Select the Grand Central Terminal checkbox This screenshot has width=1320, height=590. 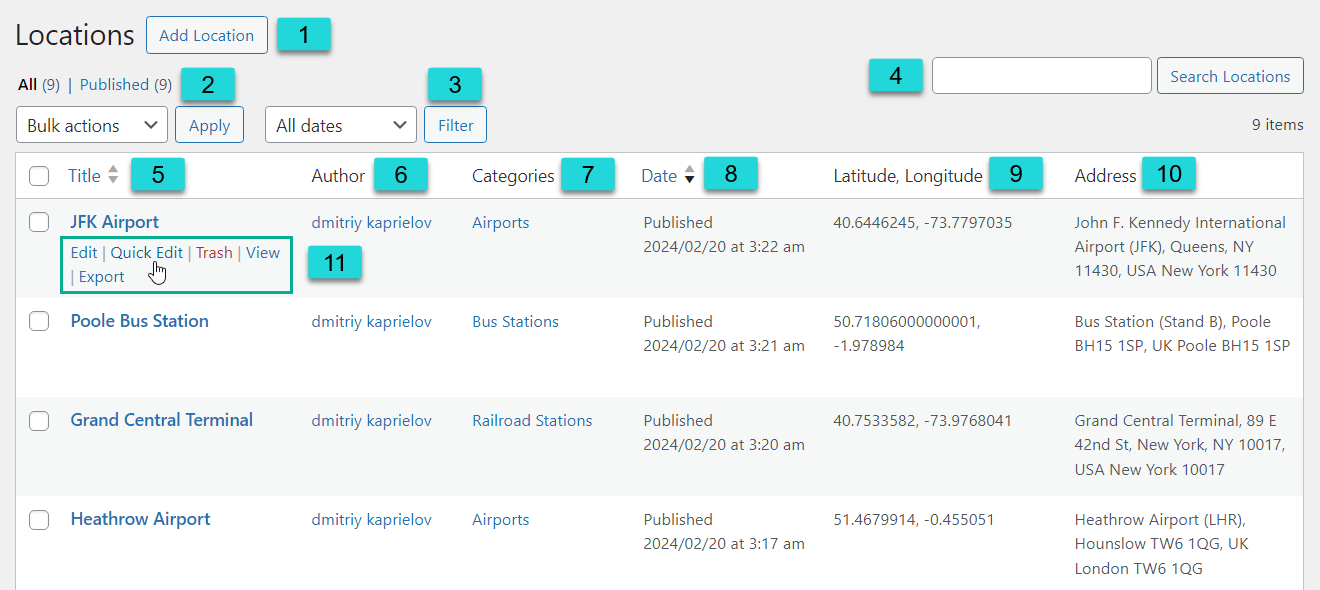click(x=39, y=420)
